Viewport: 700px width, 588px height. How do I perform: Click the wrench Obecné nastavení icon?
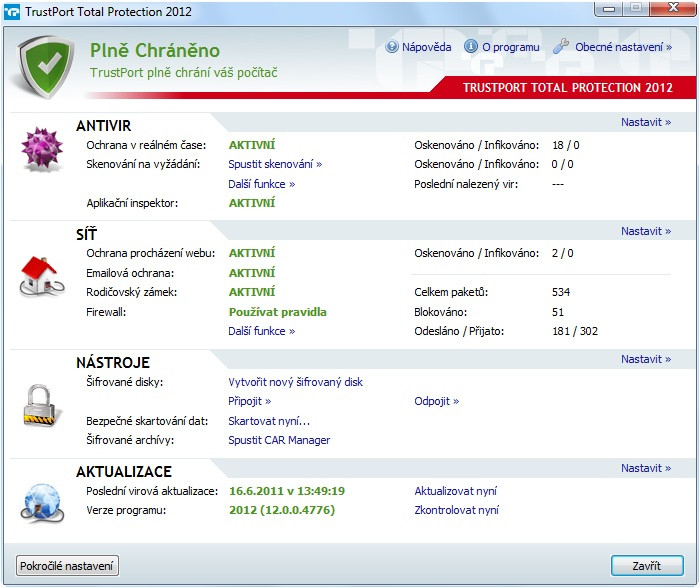[561, 46]
